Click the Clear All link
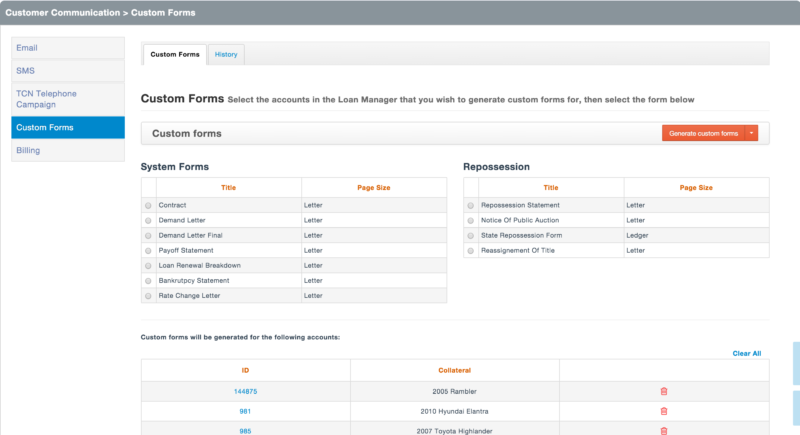800x435 pixels. pos(746,353)
